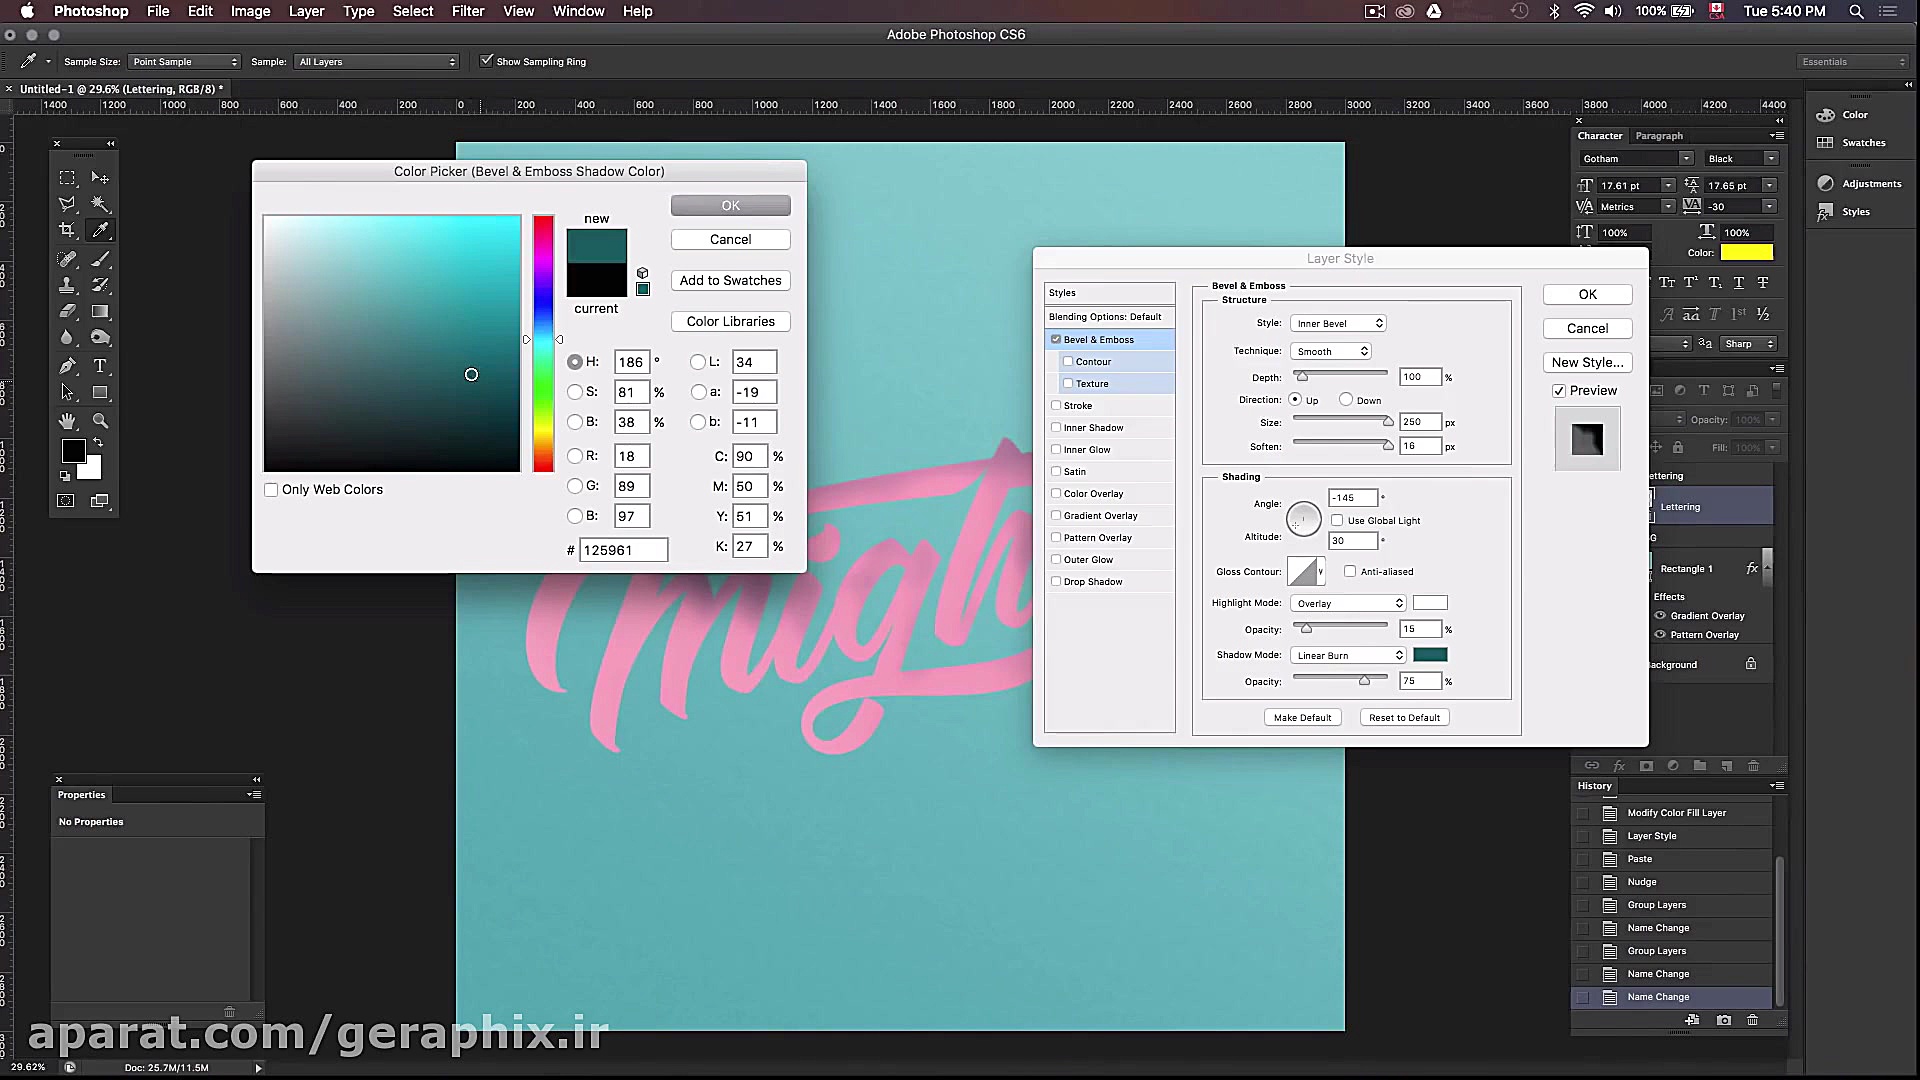Select the Pen tool
The image size is (1920, 1080).
pyautogui.click(x=67, y=366)
